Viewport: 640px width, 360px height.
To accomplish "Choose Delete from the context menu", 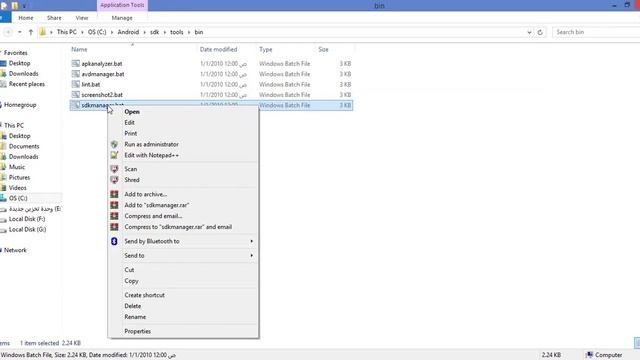I will pyautogui.click(x=183, y=306).
